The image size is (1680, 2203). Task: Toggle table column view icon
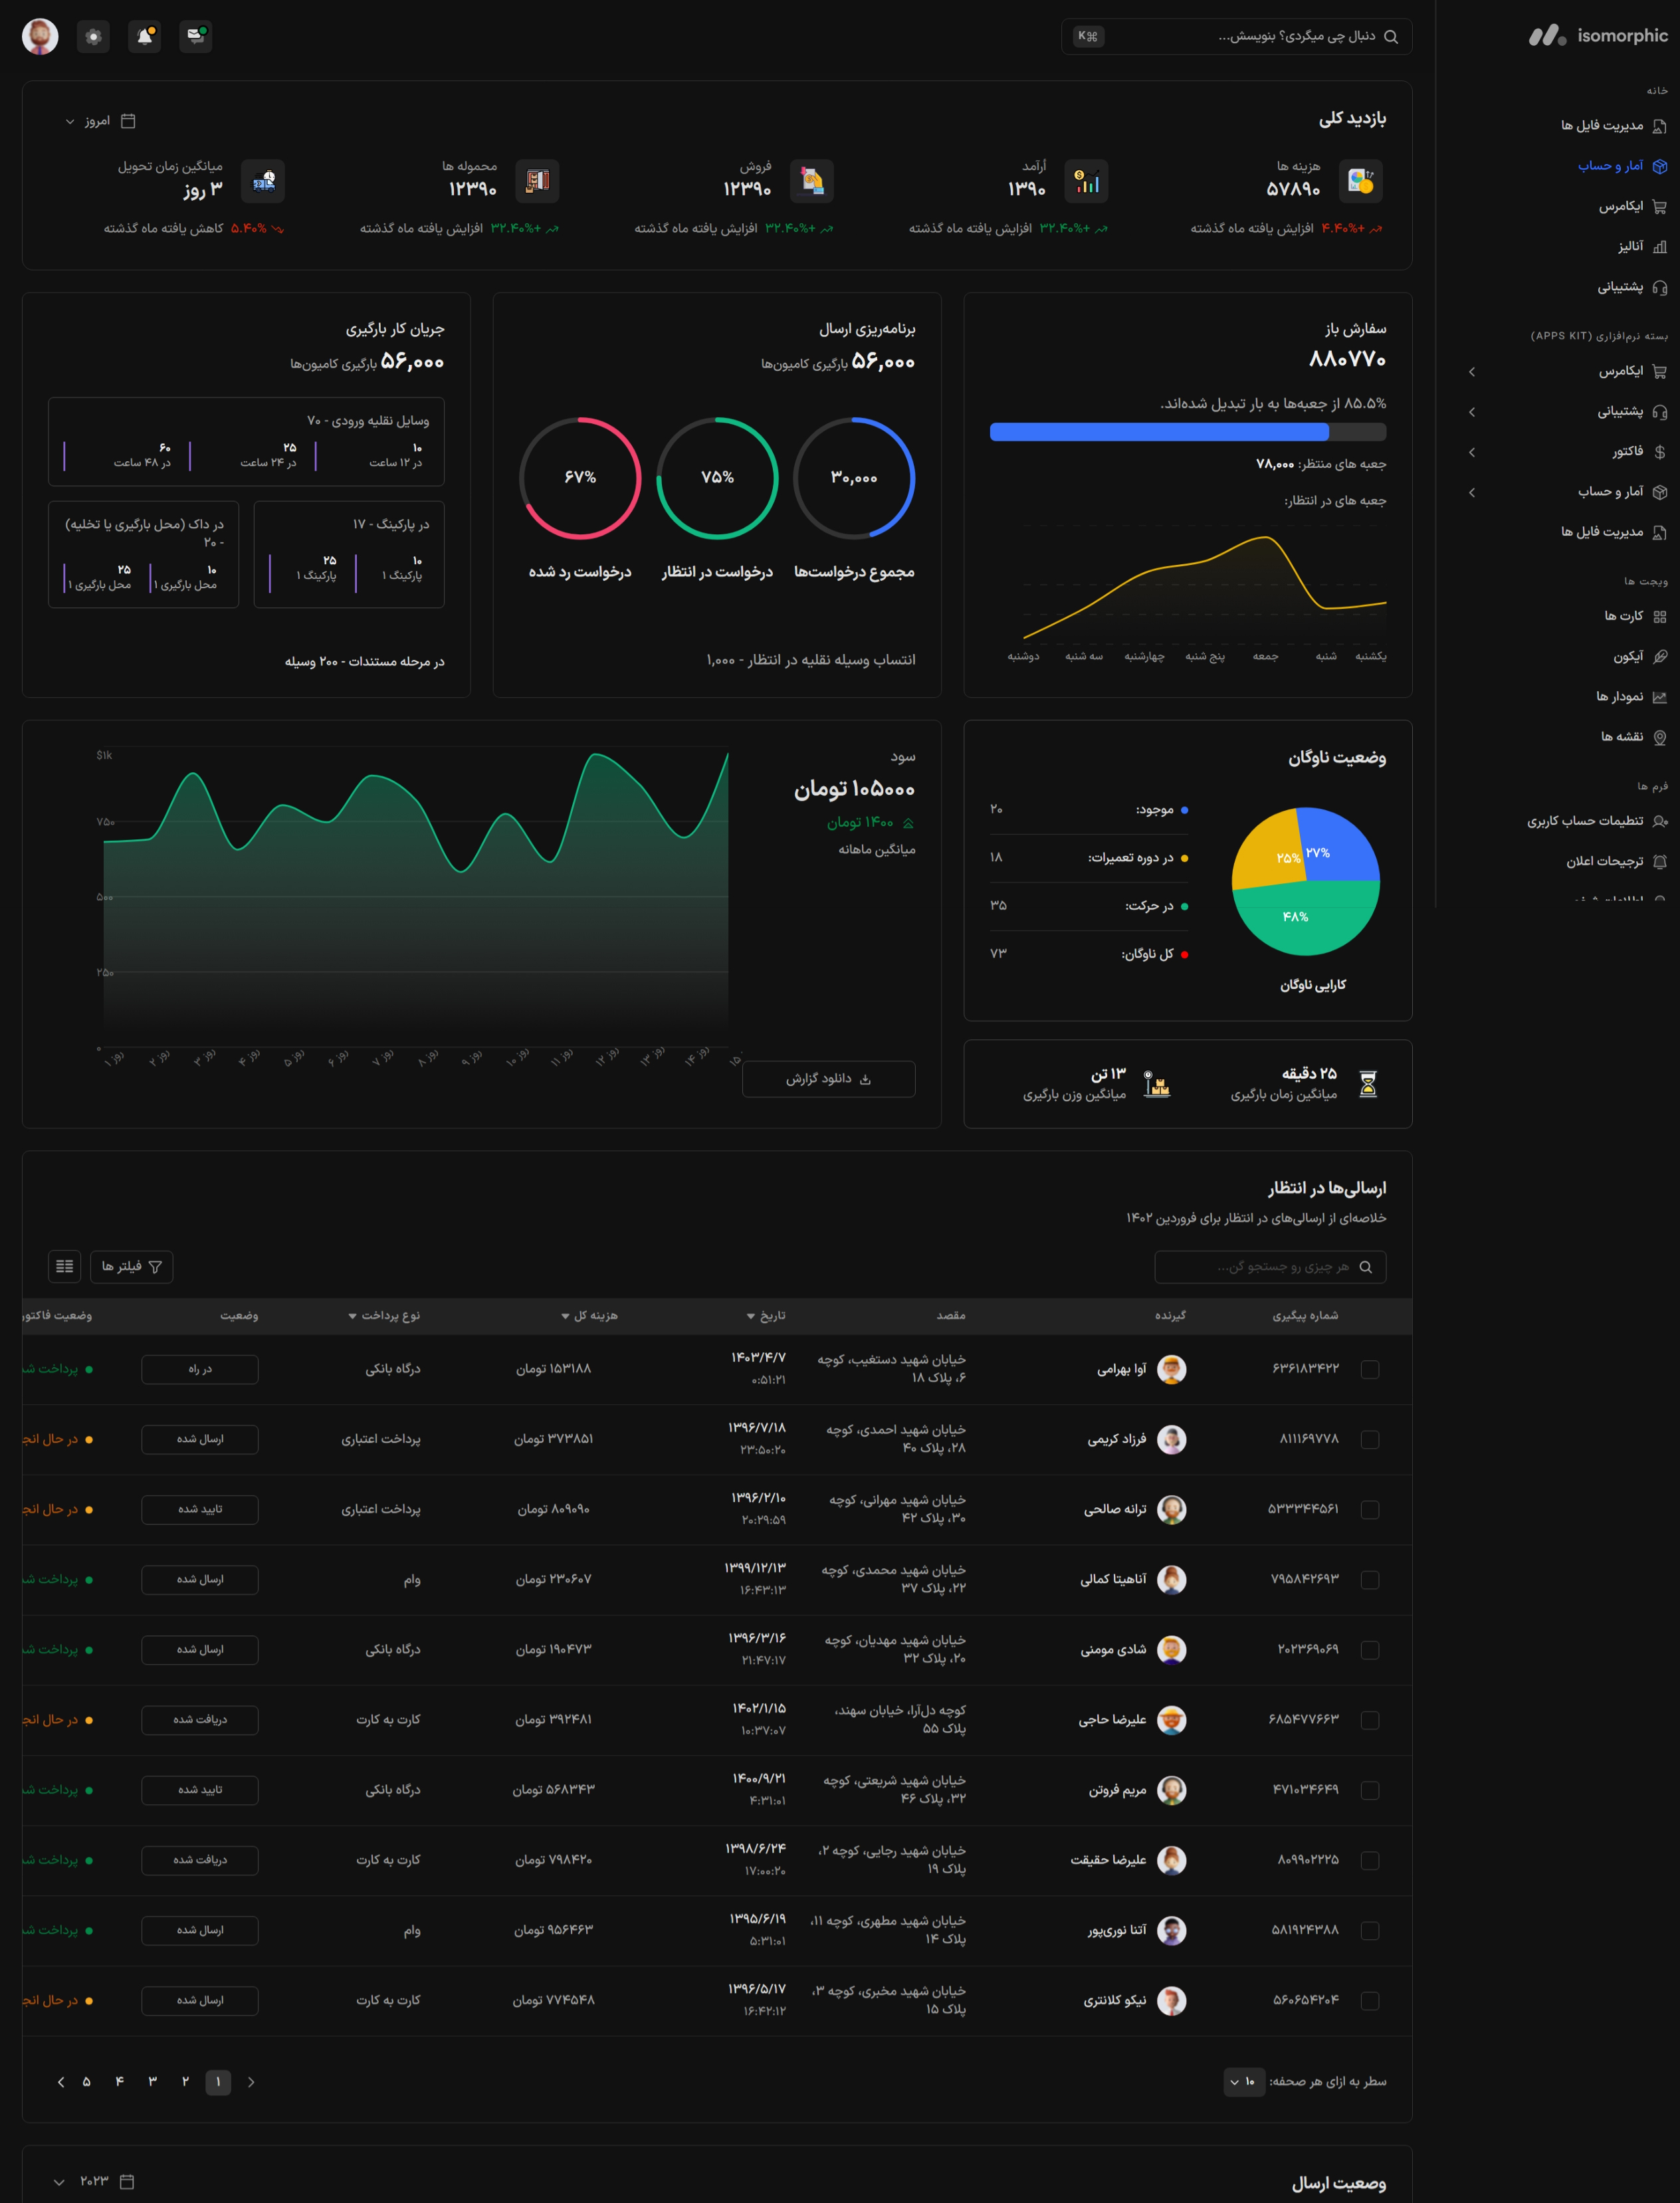65,1266
